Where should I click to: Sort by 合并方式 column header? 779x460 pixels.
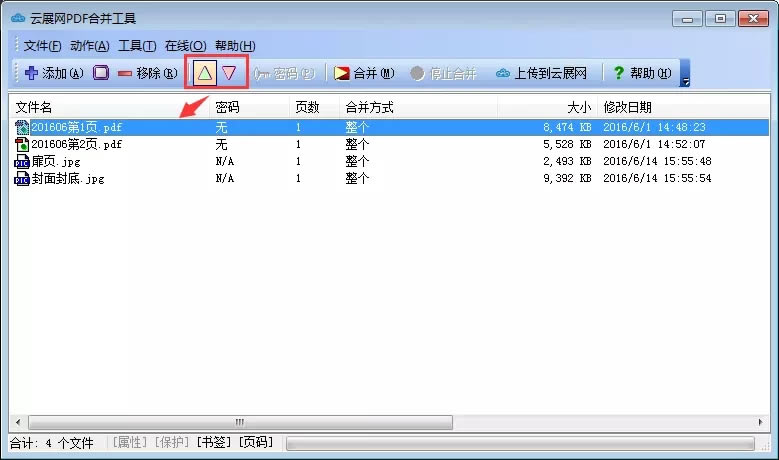[418, 107]
